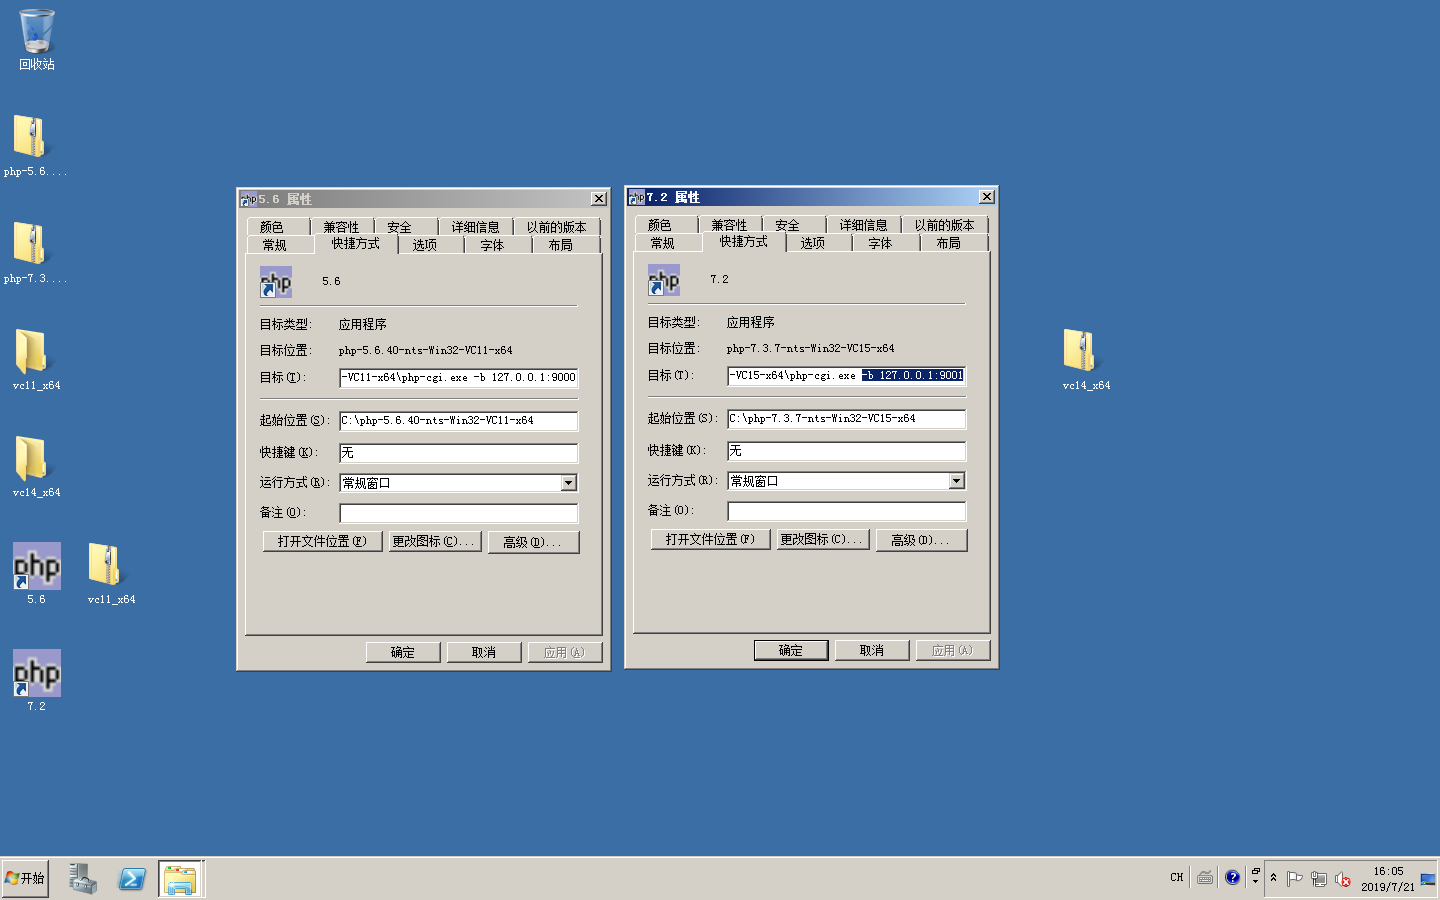Click the 7.2 PHP shortcut on desktop
The height and width of the screenshot is (900, 1440).
36,676
